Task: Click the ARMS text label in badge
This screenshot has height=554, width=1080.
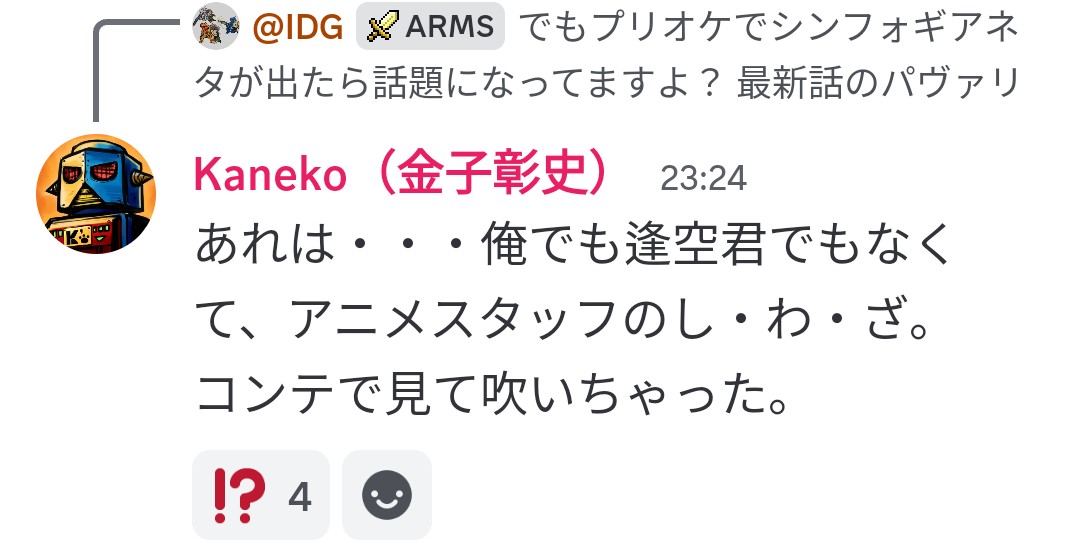Action: 450,27
